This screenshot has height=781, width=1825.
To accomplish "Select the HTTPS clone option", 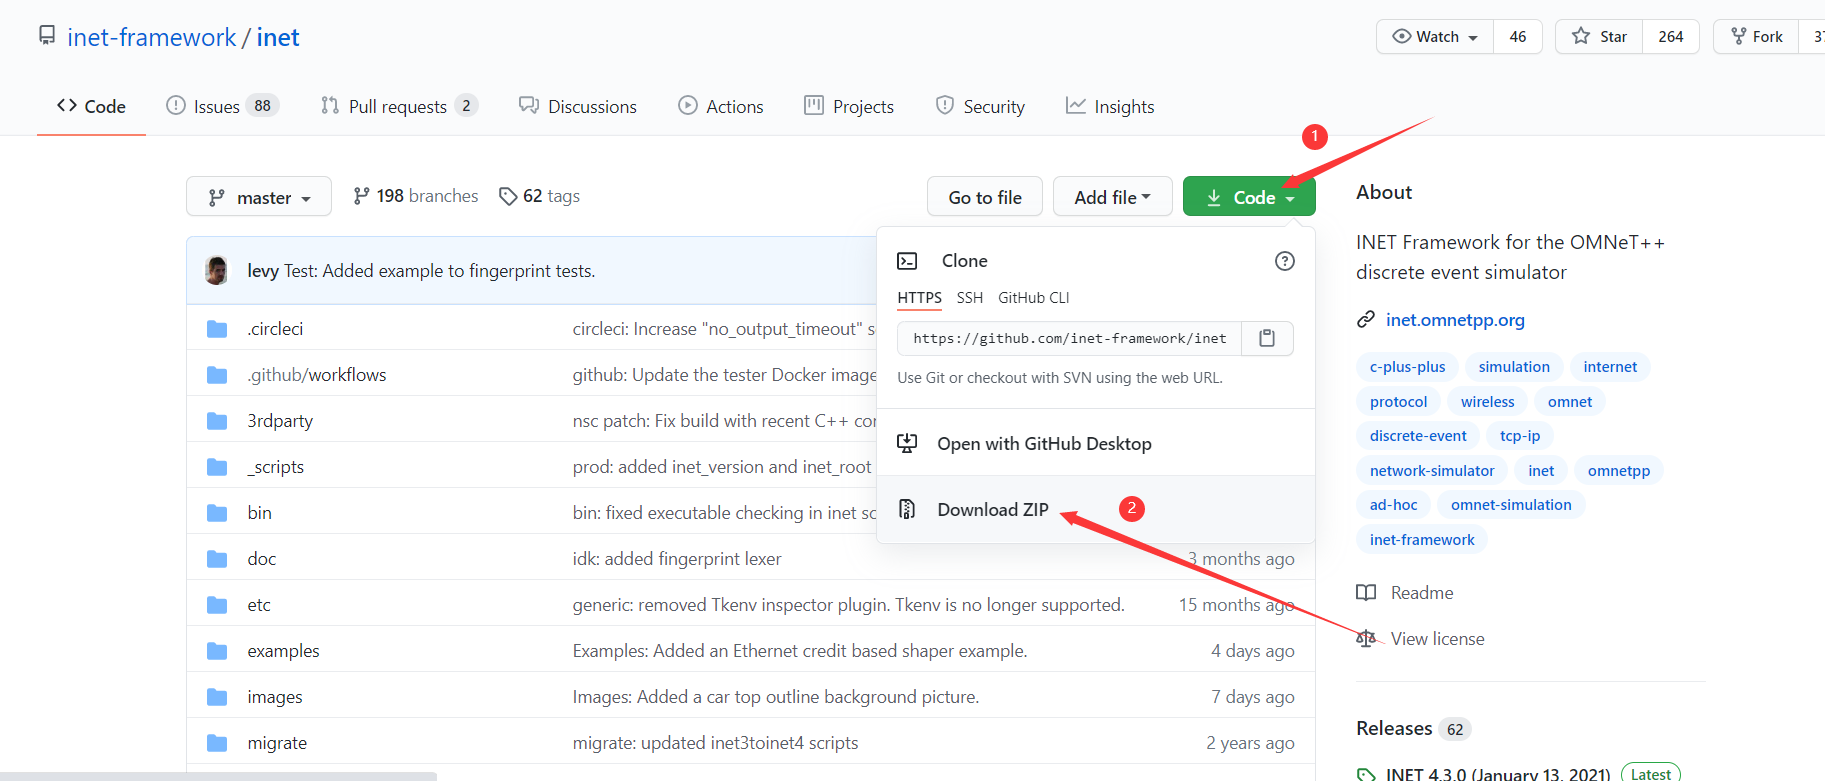I will pos(919,298).
